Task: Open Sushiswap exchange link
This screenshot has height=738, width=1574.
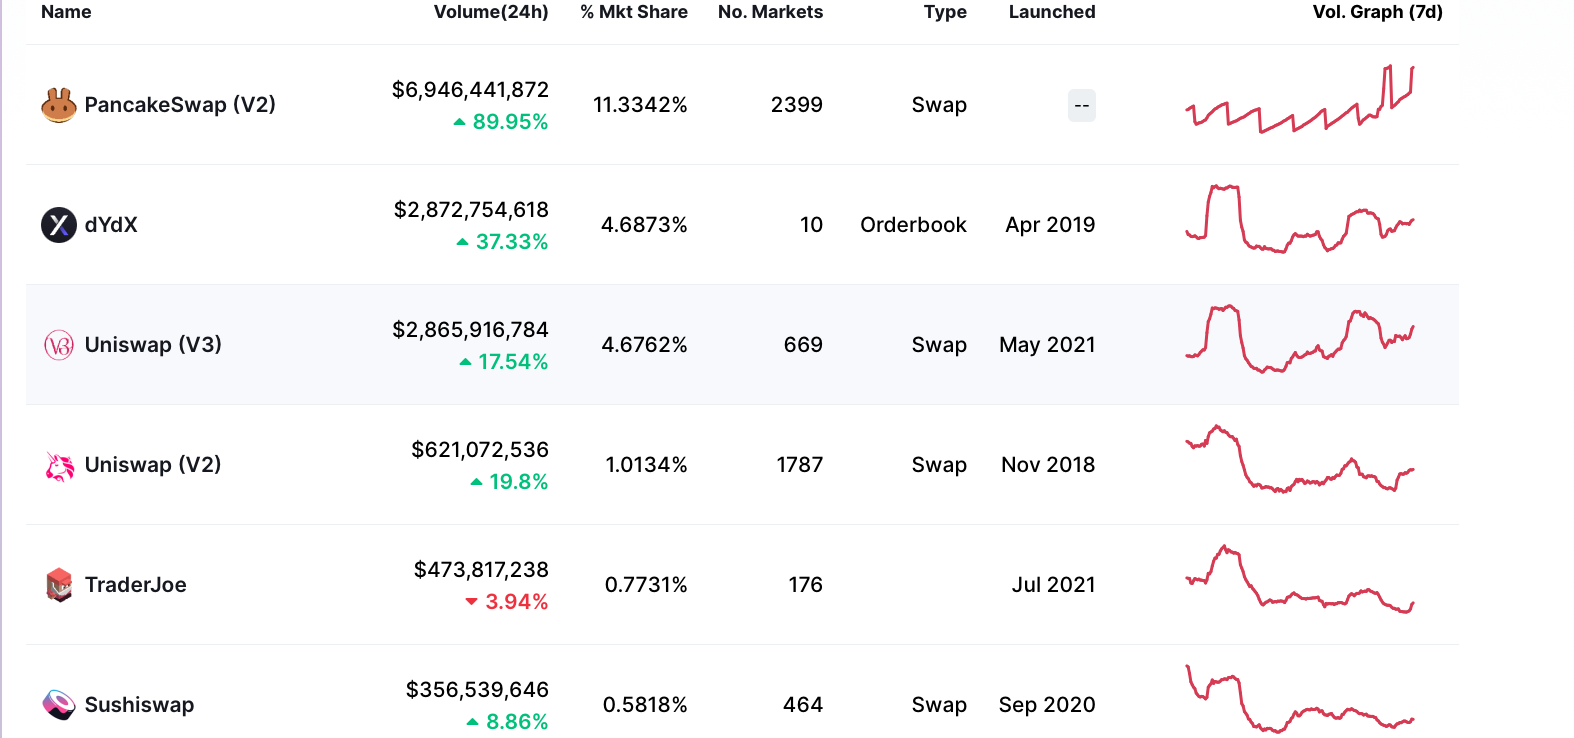Action: click(139, 705)
